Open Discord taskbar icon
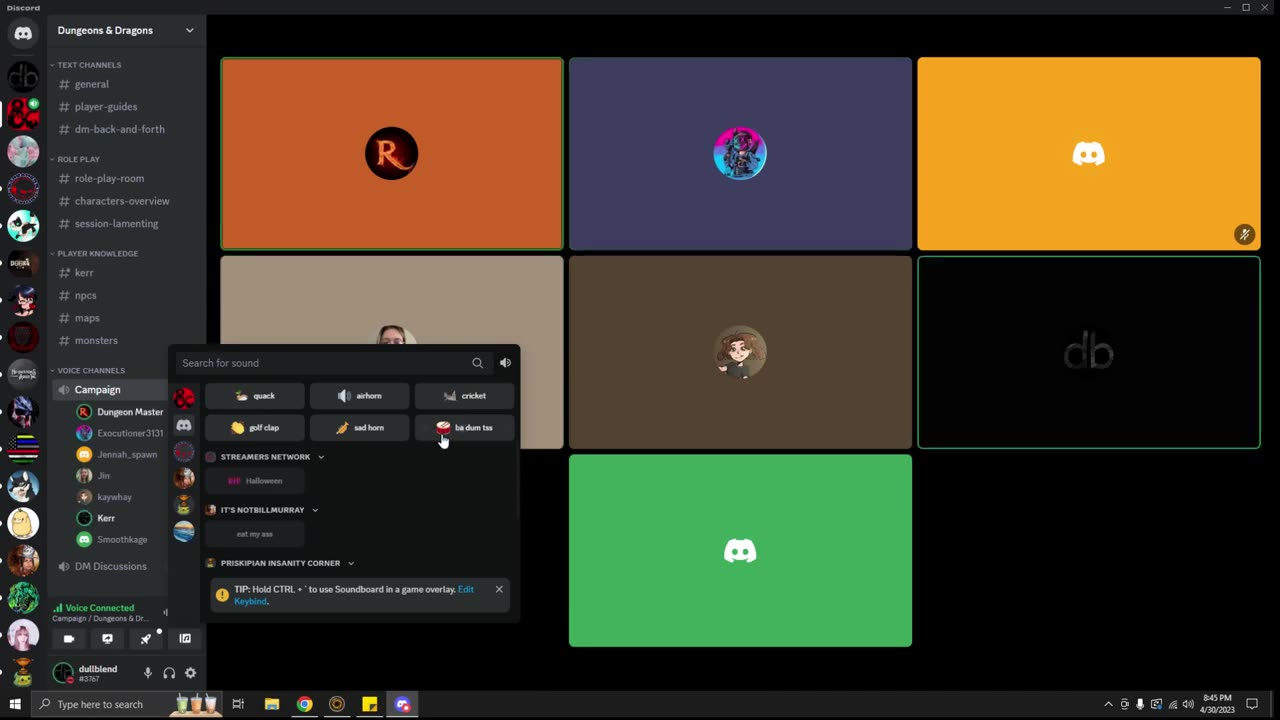This screenshot has height=720, width=1280. coord(402,704)
